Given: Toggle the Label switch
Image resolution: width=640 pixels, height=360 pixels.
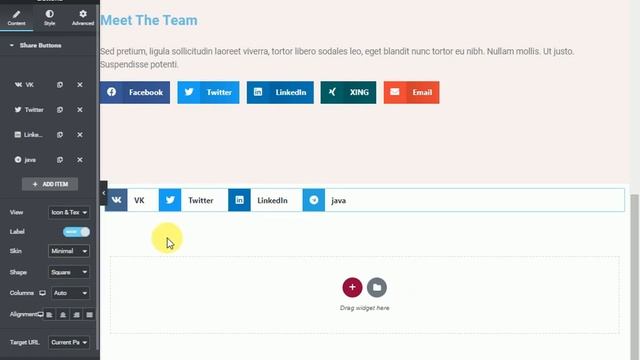Looking at the screenshot, I should coord(76,232).
